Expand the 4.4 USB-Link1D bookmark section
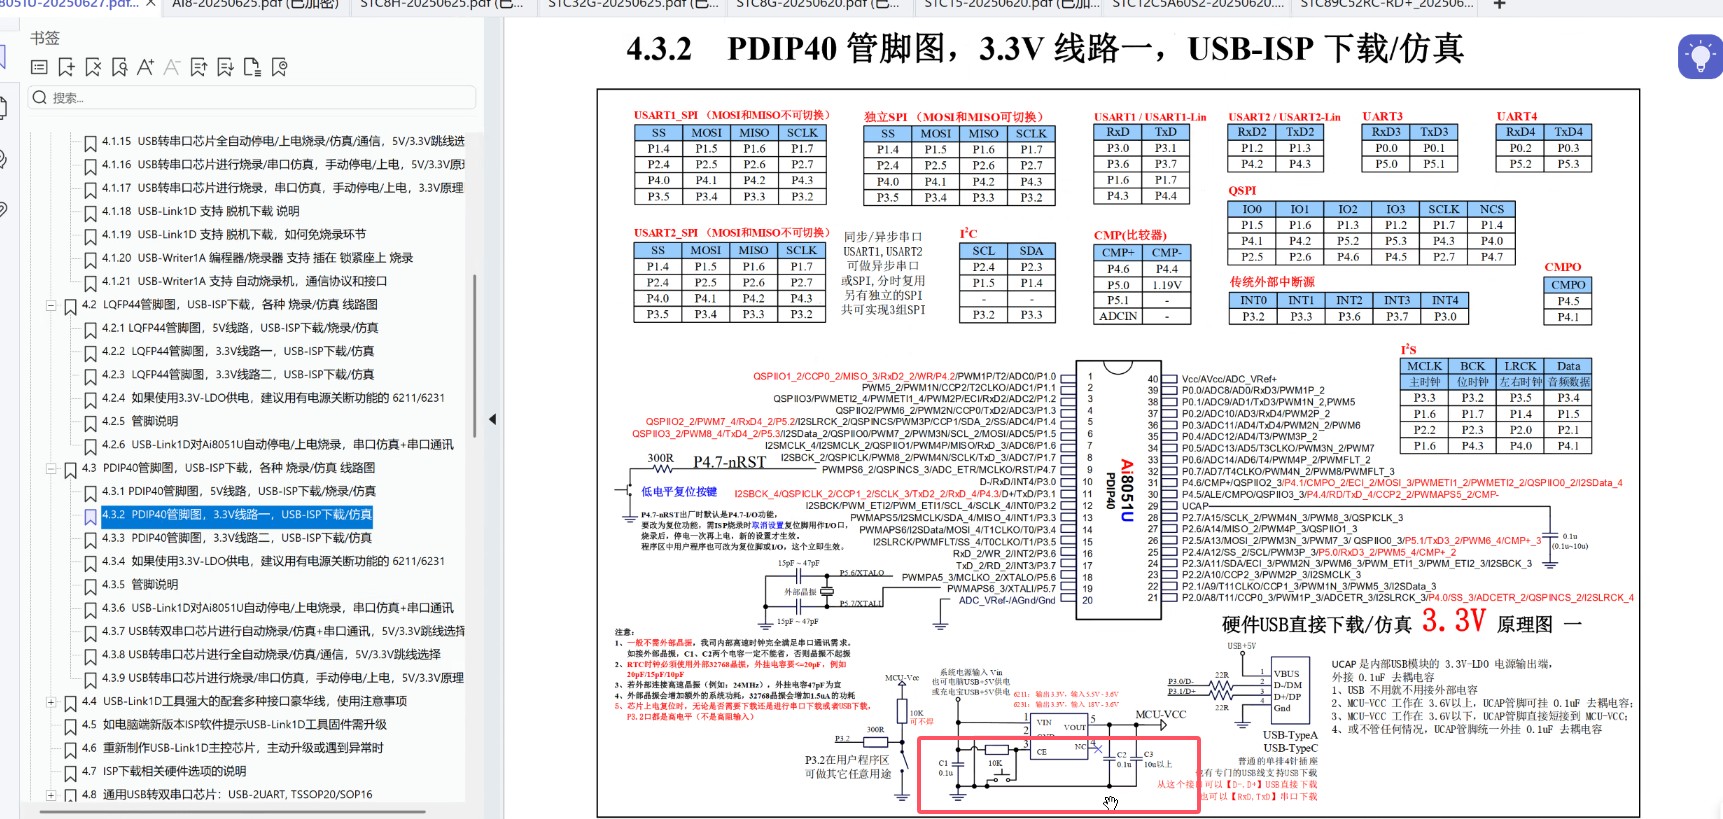The height and width of the screenshot is (819, 1723). click(x=51, y=702)
